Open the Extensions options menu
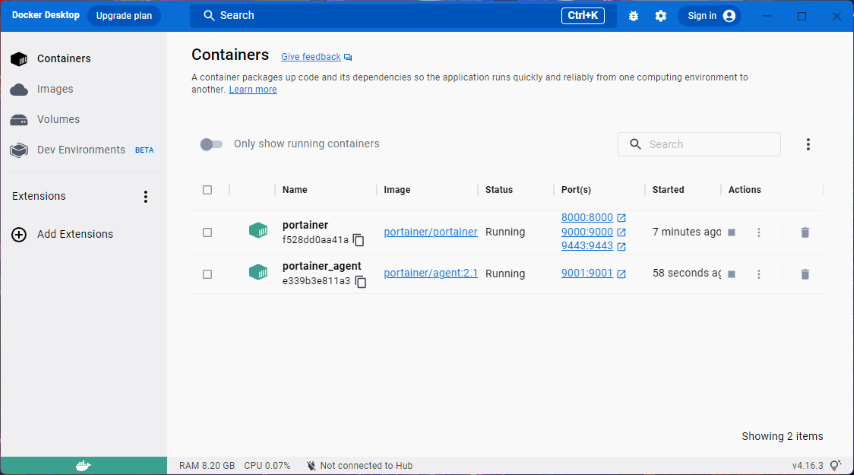 (x=145, y=197)
